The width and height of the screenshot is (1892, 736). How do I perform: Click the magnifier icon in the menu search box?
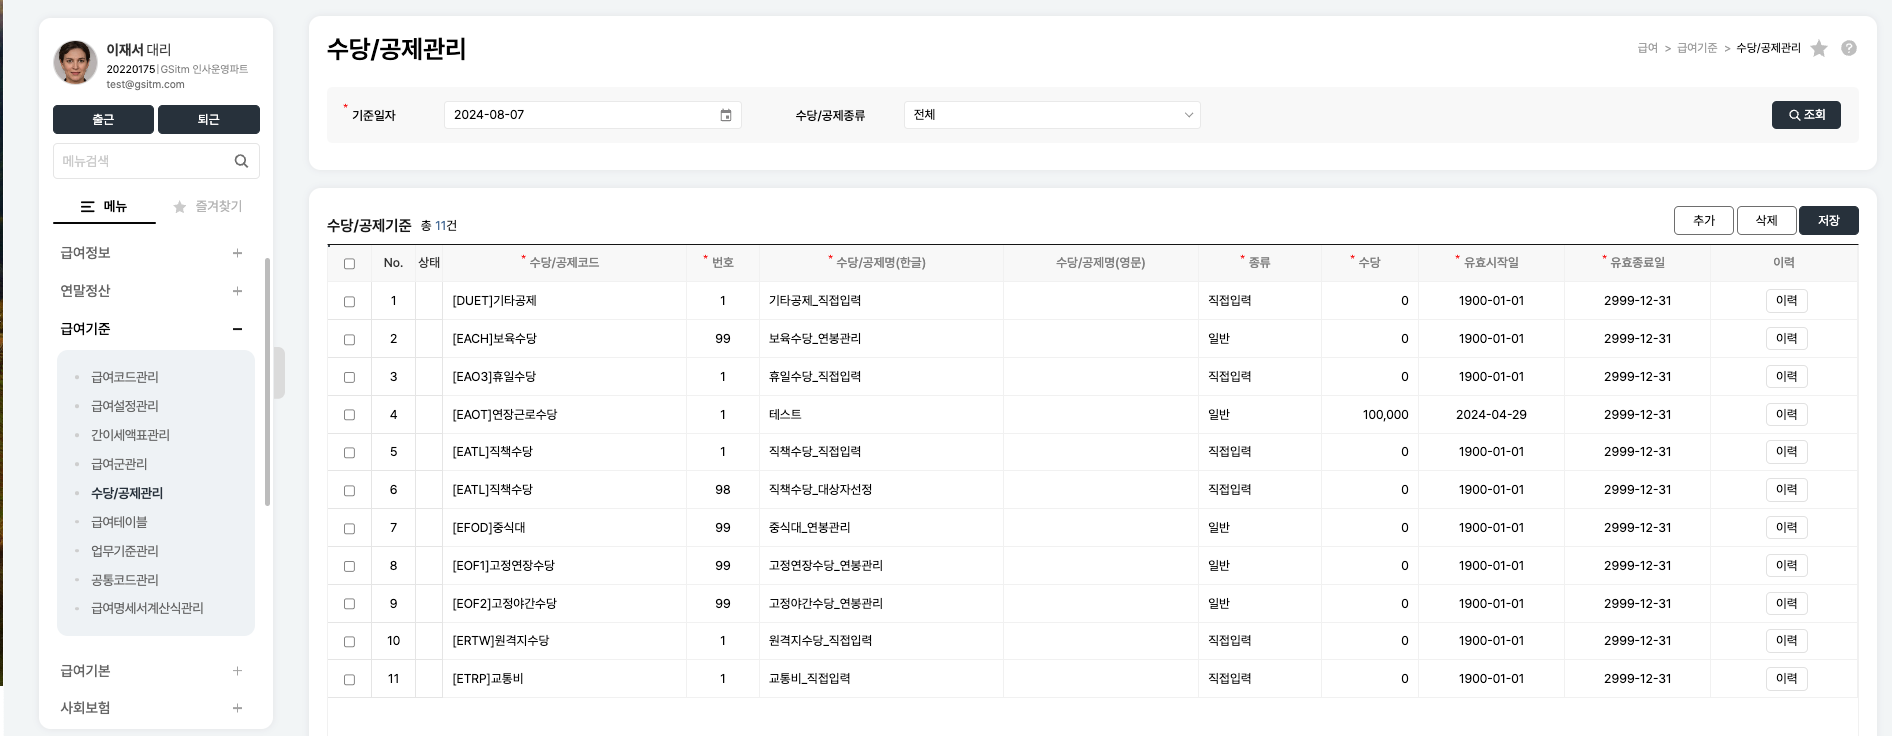click(241, 161)
